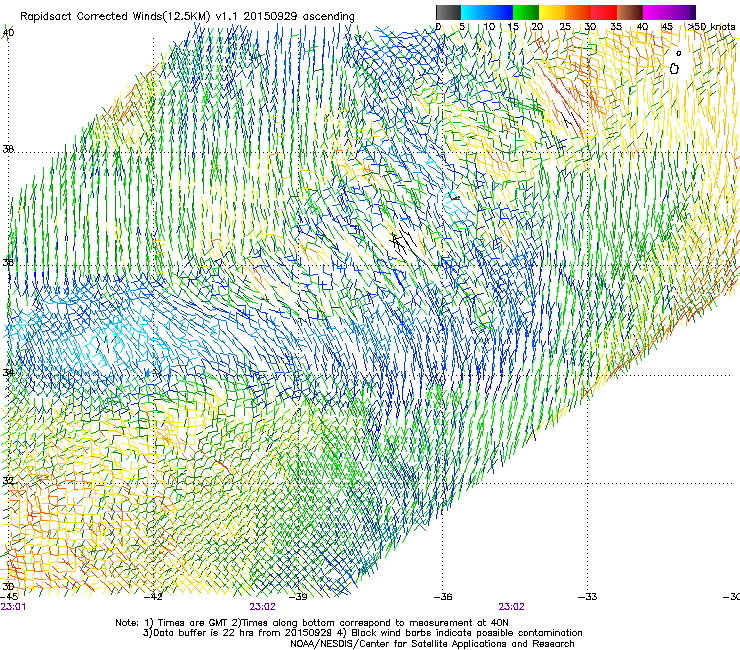Screen dimensions: 740x650
Task: Click the "45" label under the color bar
Action: (667, 27)
